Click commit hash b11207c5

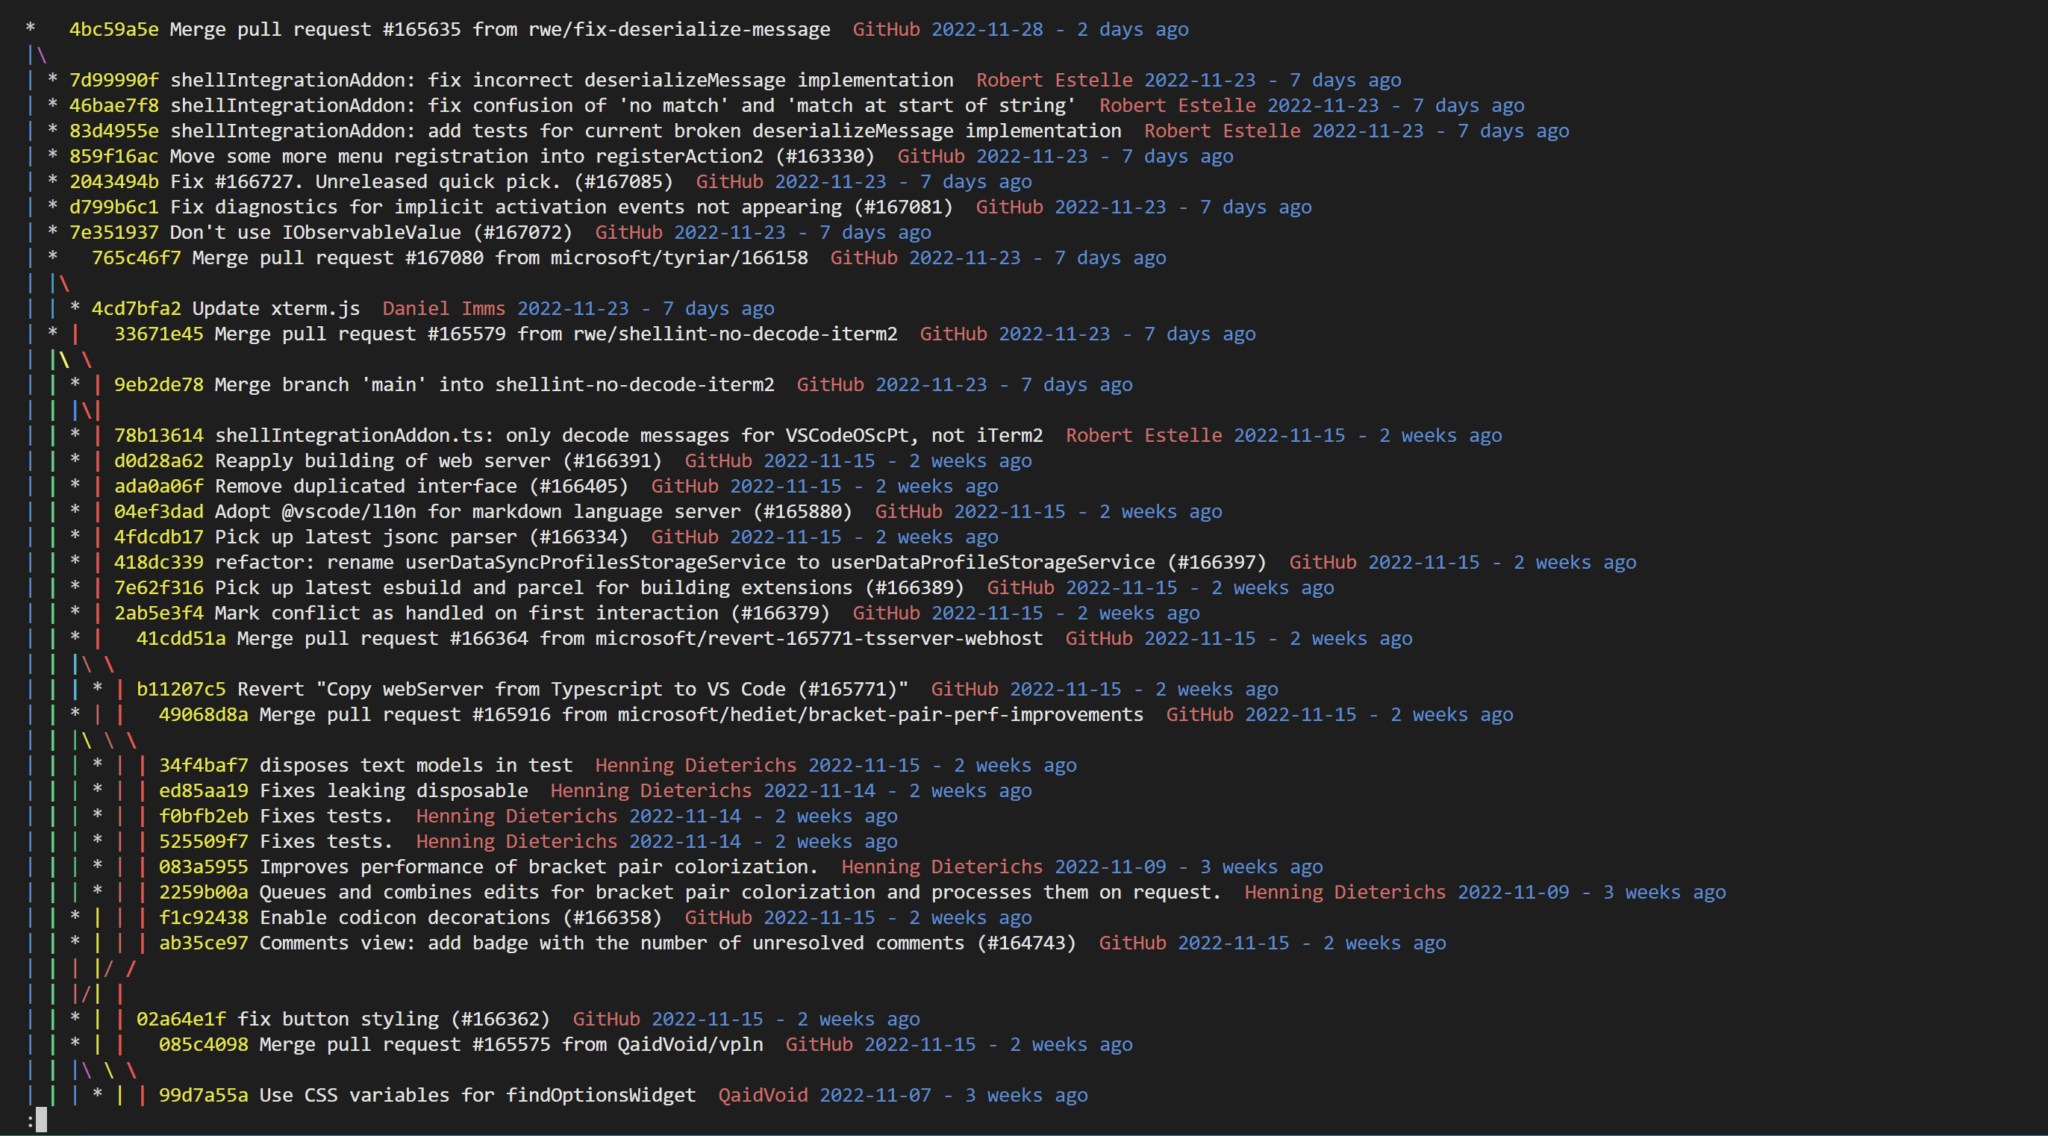[x=181, y=689]
